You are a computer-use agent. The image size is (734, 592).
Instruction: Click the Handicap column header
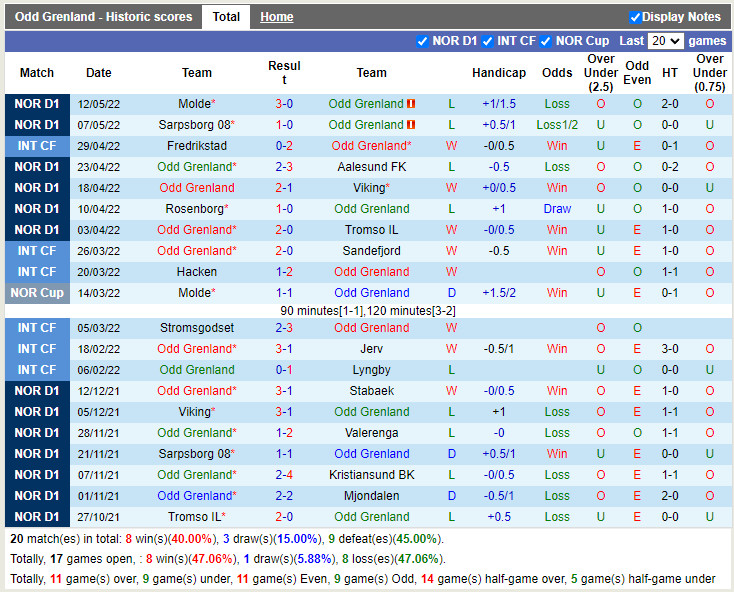coord(498,73)
